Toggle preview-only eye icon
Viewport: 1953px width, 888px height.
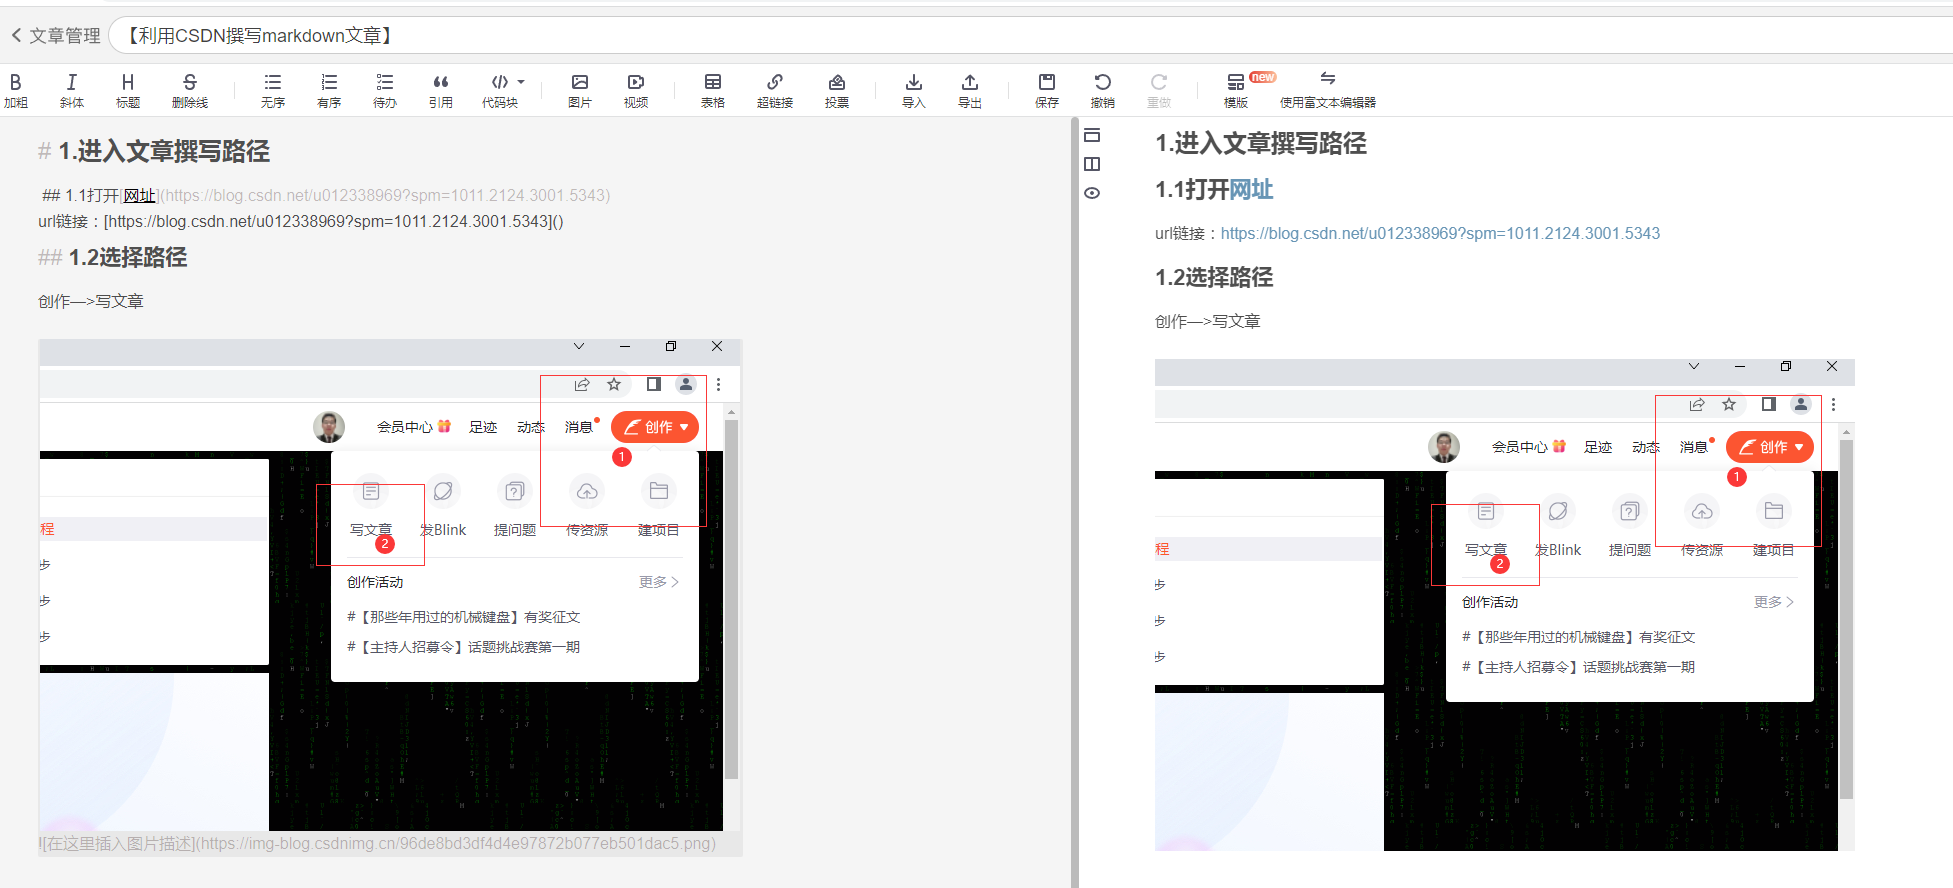point(1092,193)
